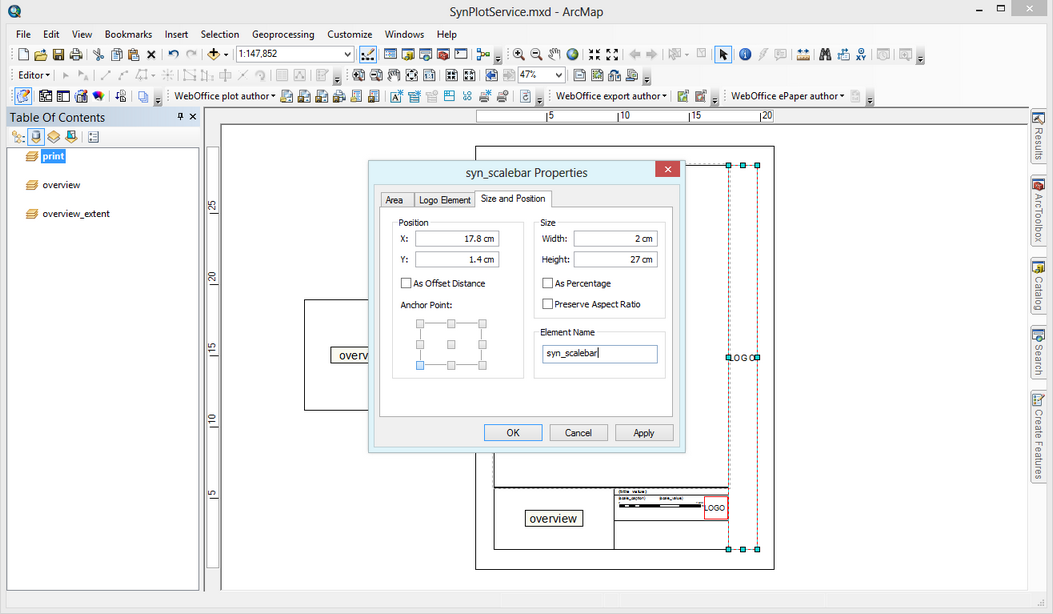1053x614 pixels.
Task: Click the Identify tool icon
Action: tap(745, 55)
